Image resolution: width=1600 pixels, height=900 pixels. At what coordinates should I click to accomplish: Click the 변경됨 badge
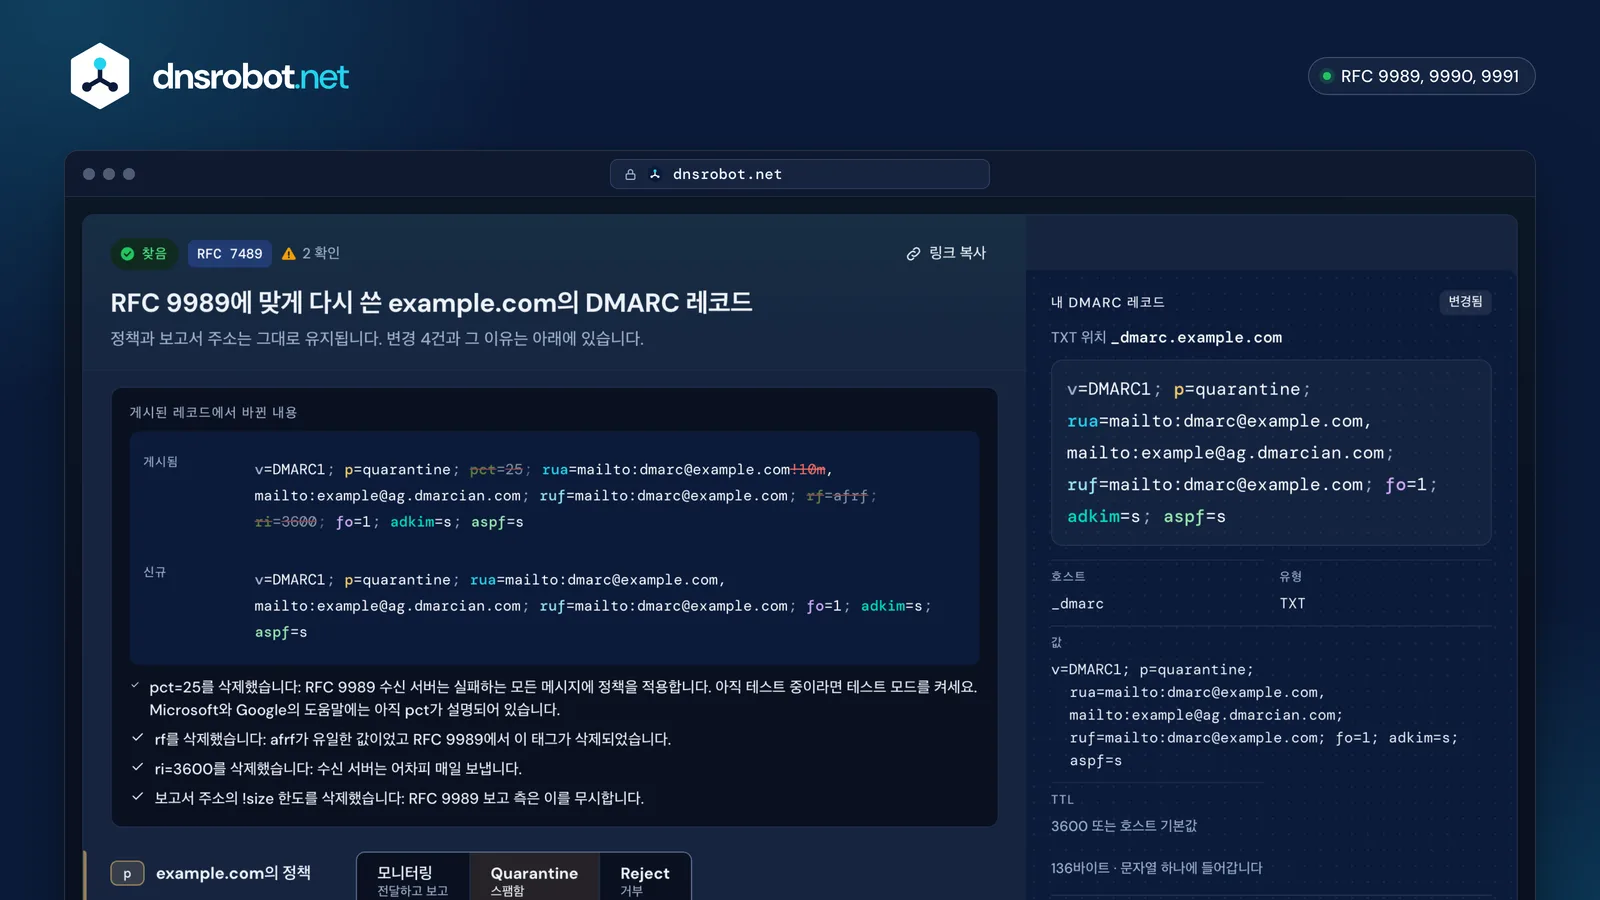[x=1465, y=302]
